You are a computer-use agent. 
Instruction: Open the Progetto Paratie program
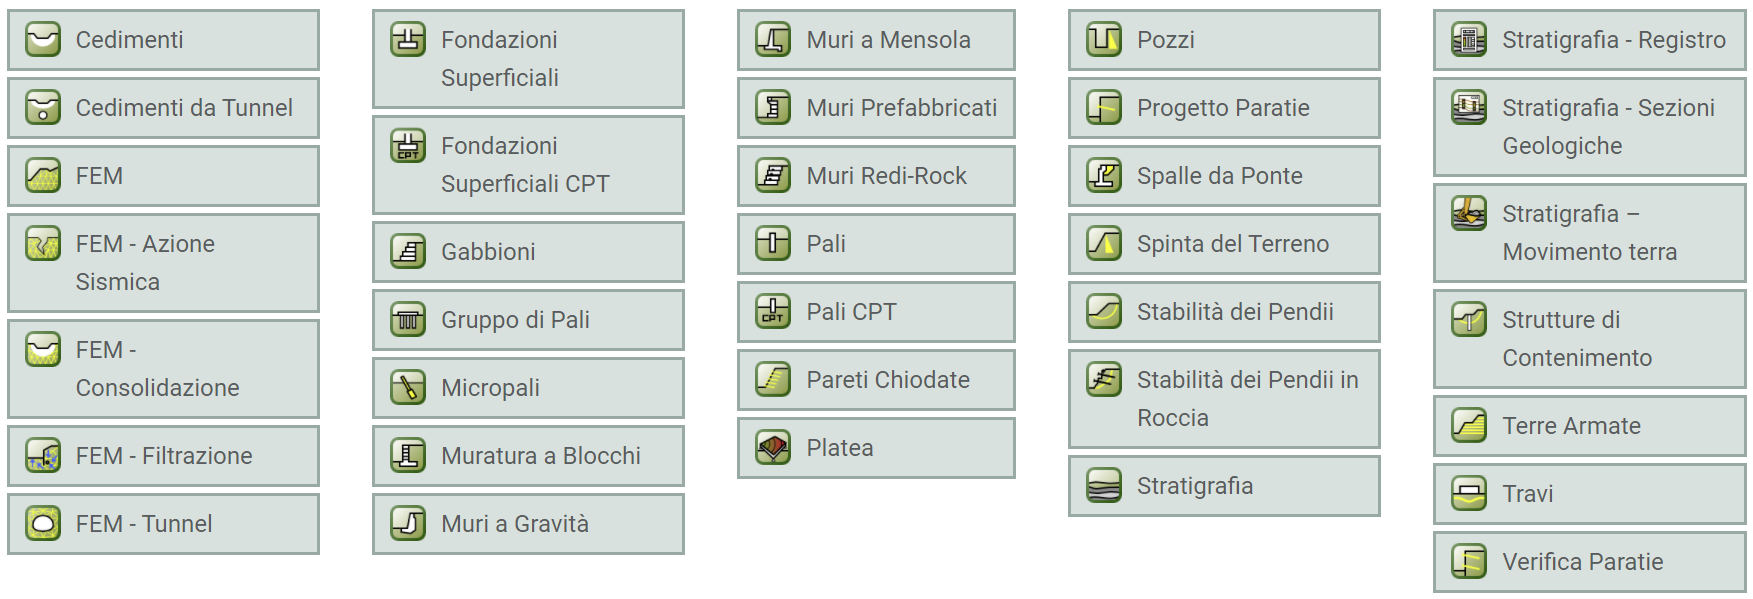click(x=1224, y=108)
